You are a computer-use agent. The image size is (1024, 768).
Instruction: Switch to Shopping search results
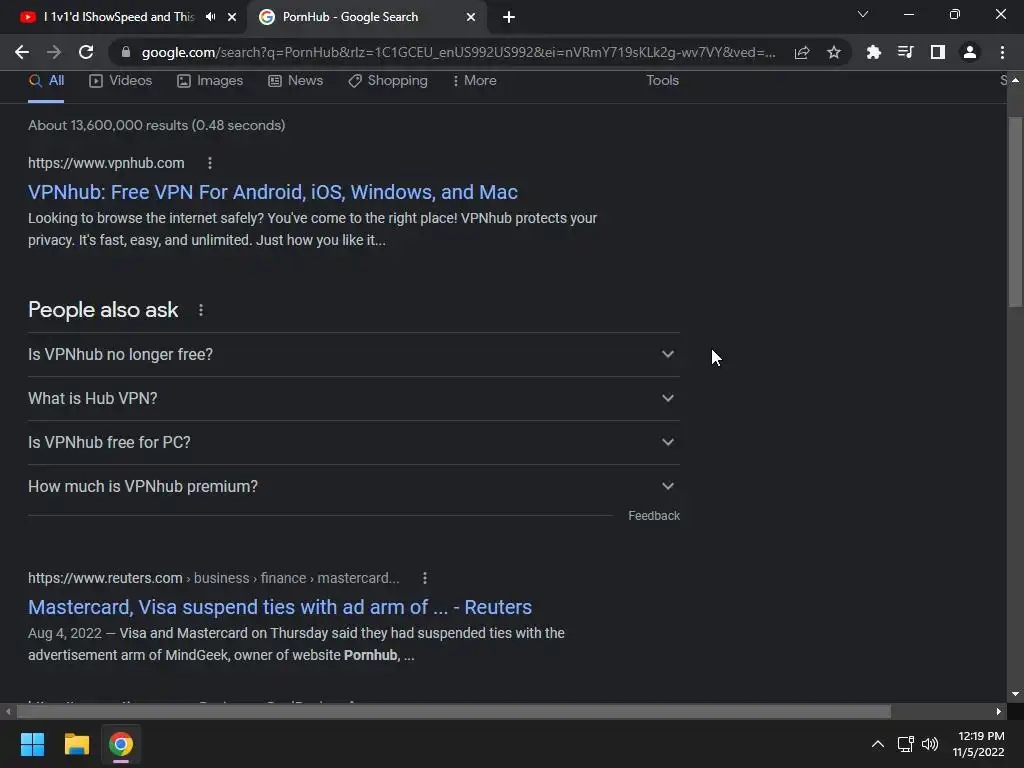(x=388, y=81)
